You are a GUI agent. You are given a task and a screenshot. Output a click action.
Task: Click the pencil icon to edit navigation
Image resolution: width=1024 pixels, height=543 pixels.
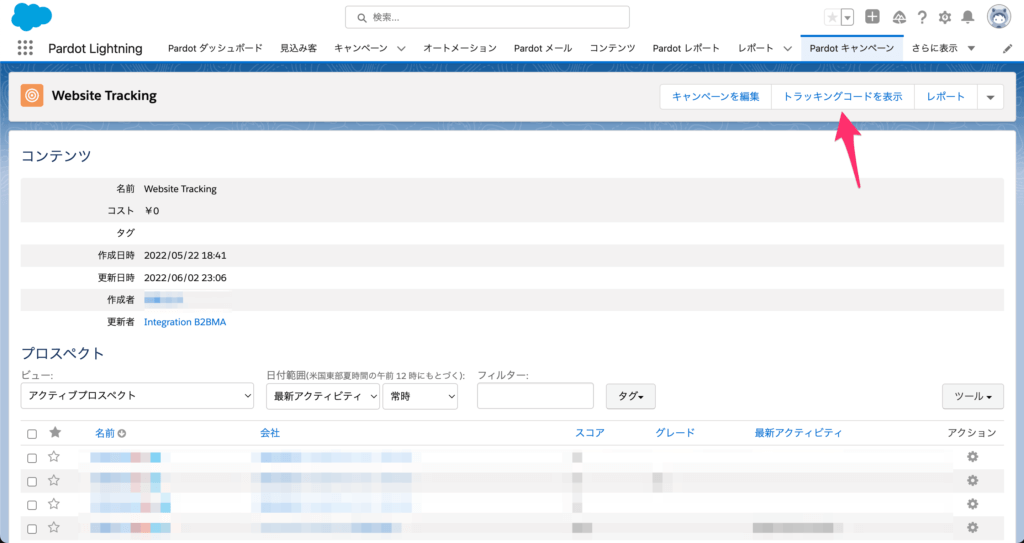tap(1008, 48)
